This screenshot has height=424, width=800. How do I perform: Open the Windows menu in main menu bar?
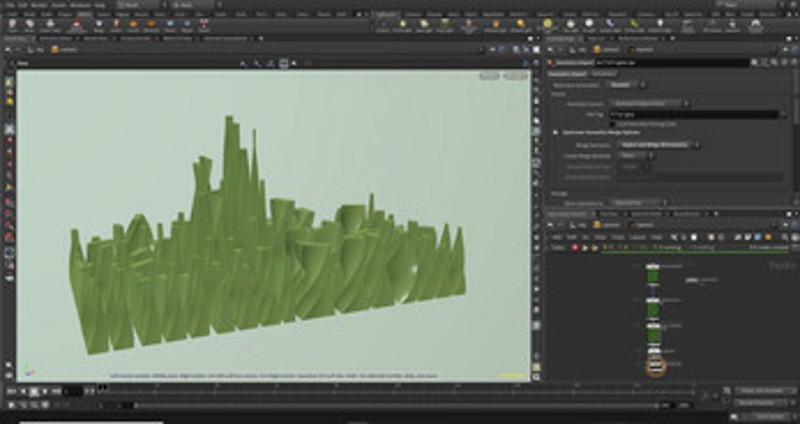[x=80, y=5]
